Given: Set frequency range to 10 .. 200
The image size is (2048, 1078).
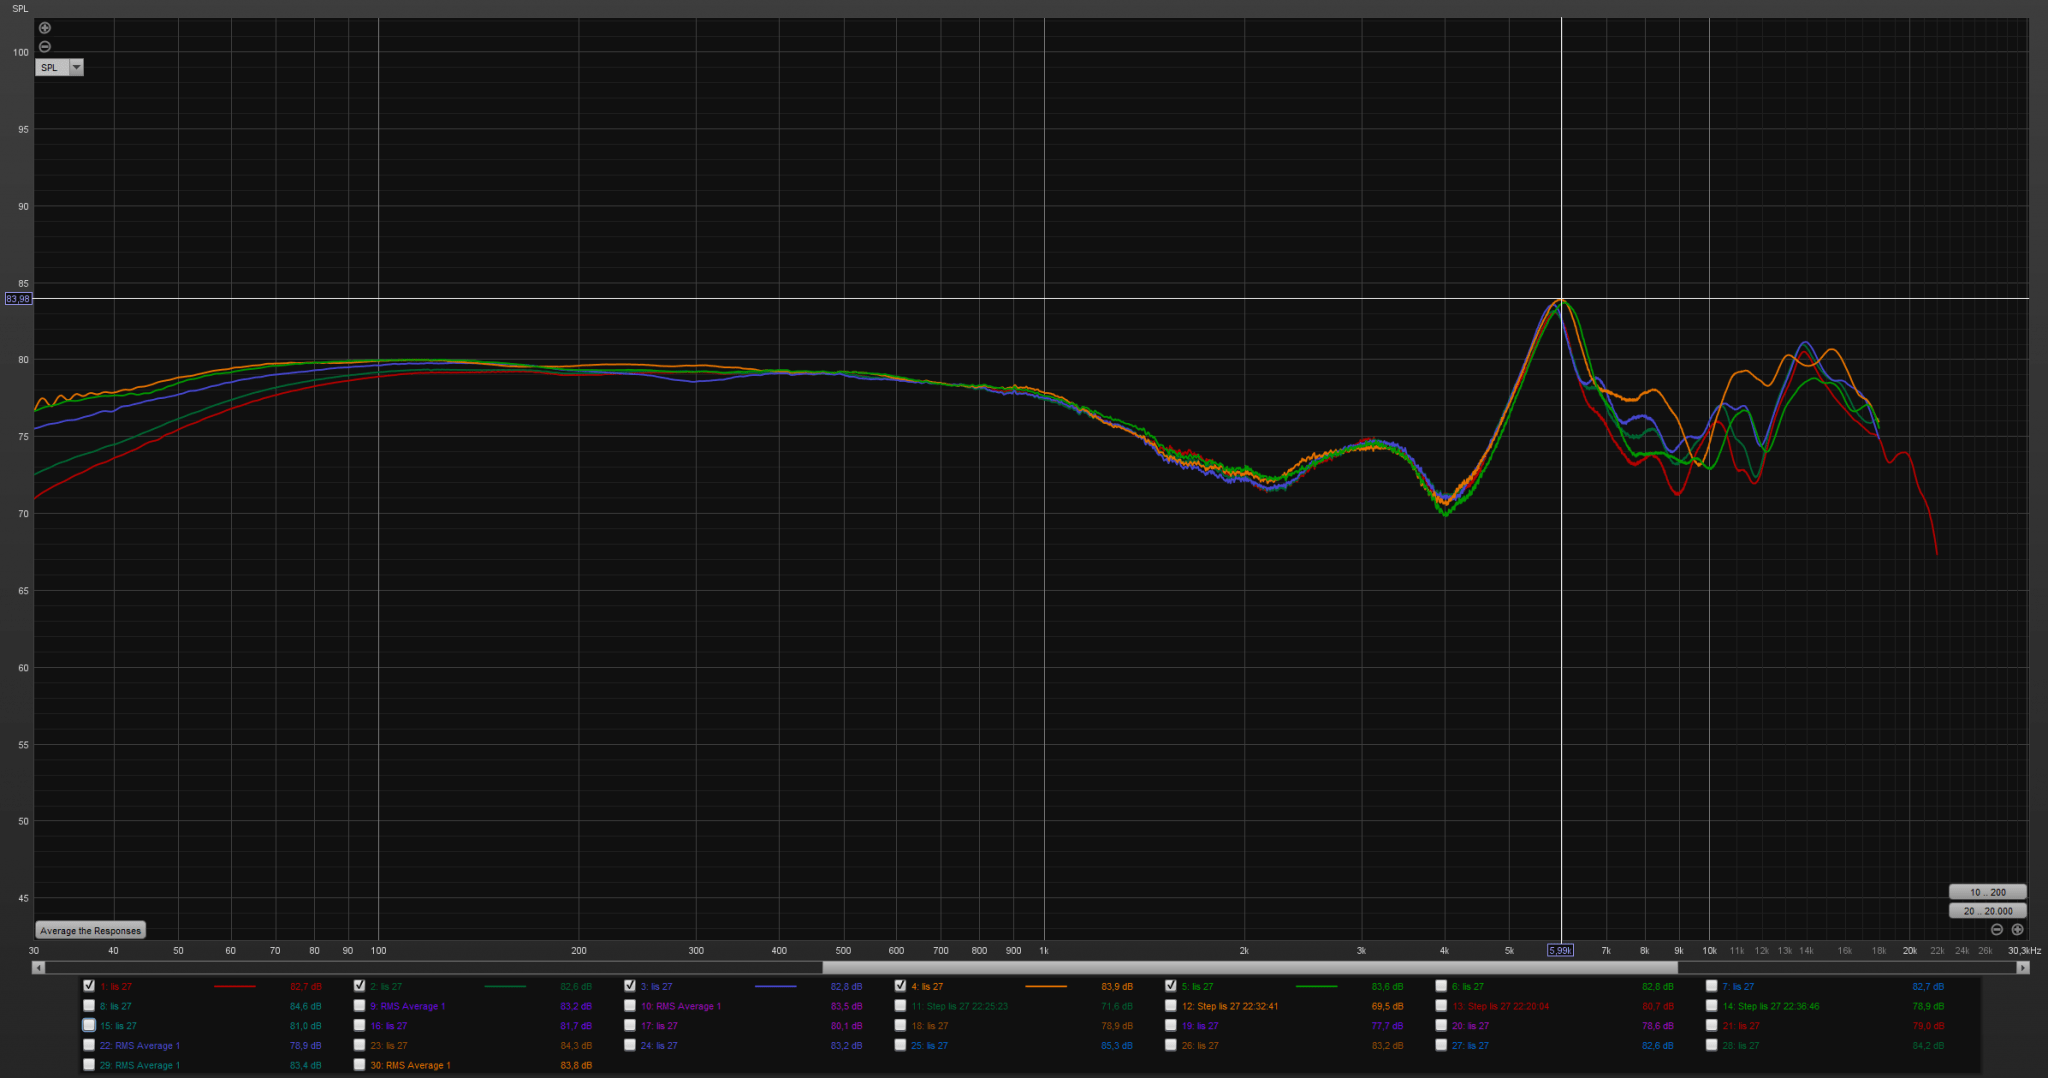Looking at the screenshot, I should click(1988, 892).
